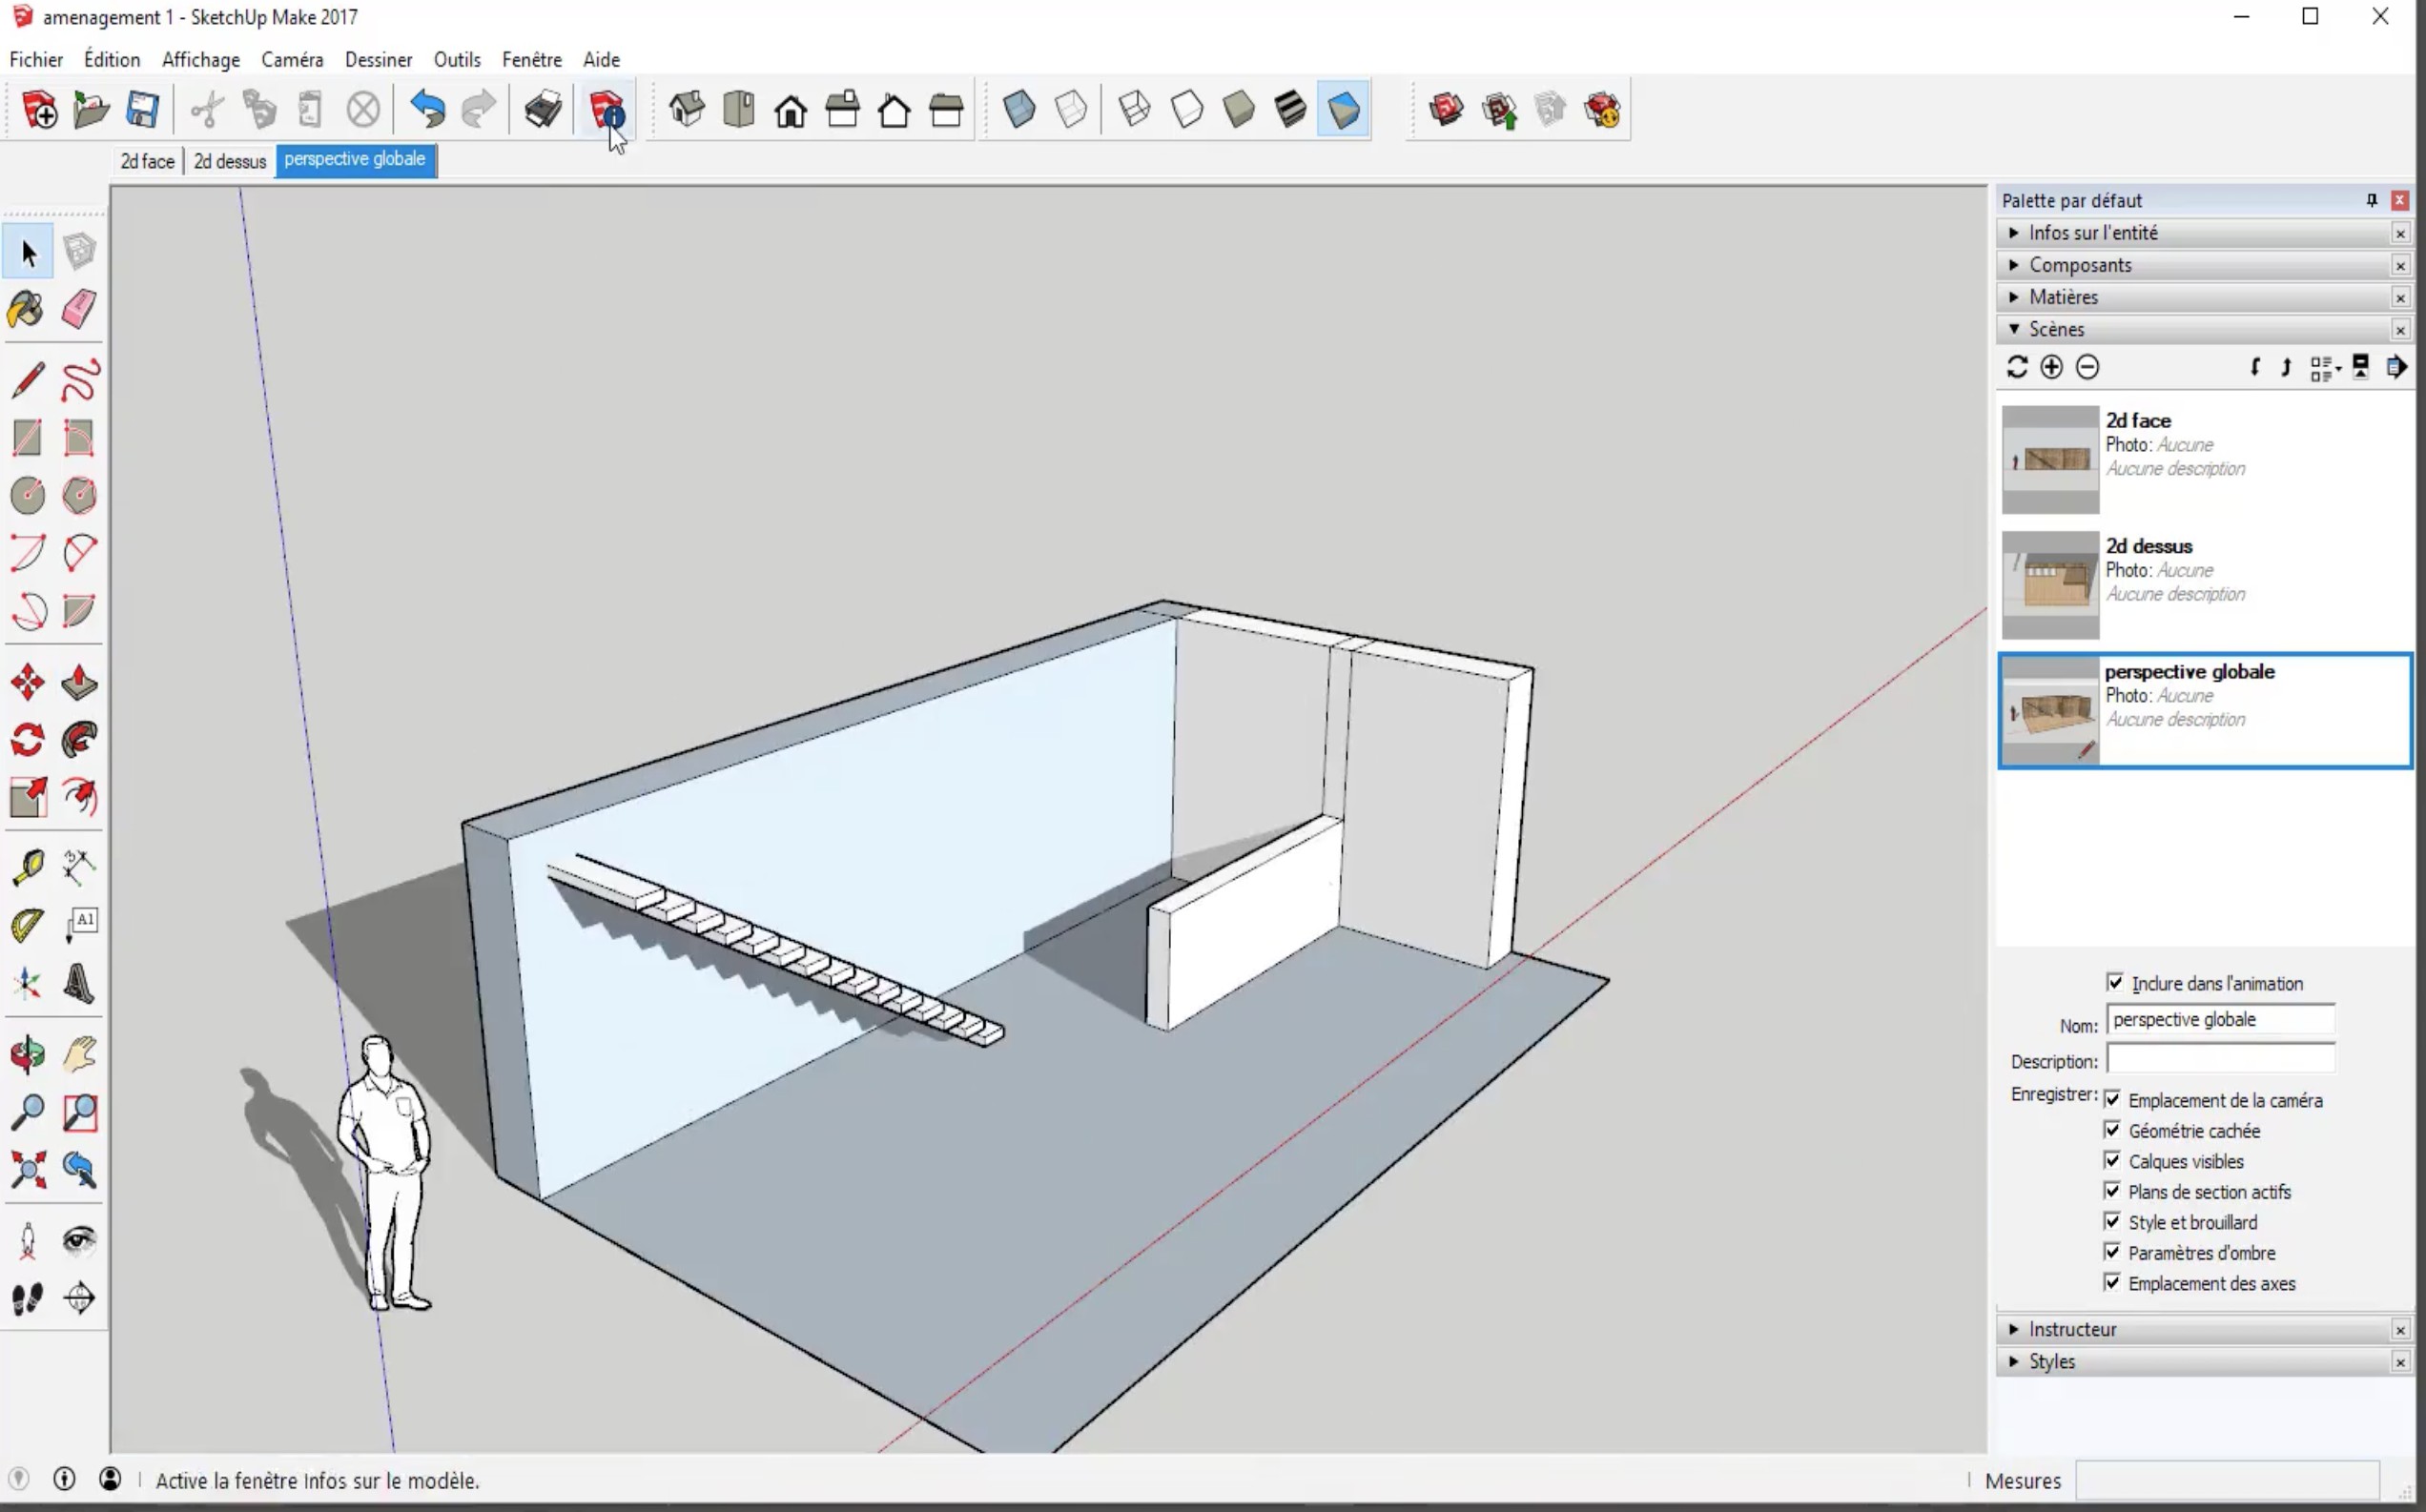Click the Undo icon in the toolbar
The image size is (2426, 1512).
tap(427, 110)
